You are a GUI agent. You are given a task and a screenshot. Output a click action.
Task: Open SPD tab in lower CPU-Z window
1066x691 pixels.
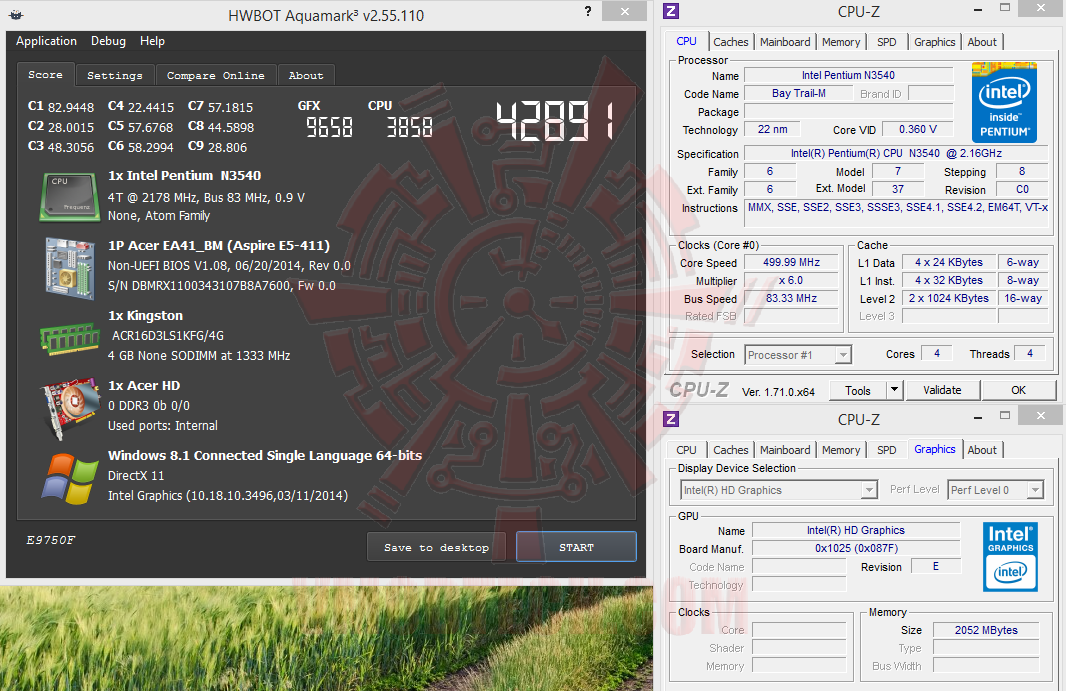(x=887, y=450)
